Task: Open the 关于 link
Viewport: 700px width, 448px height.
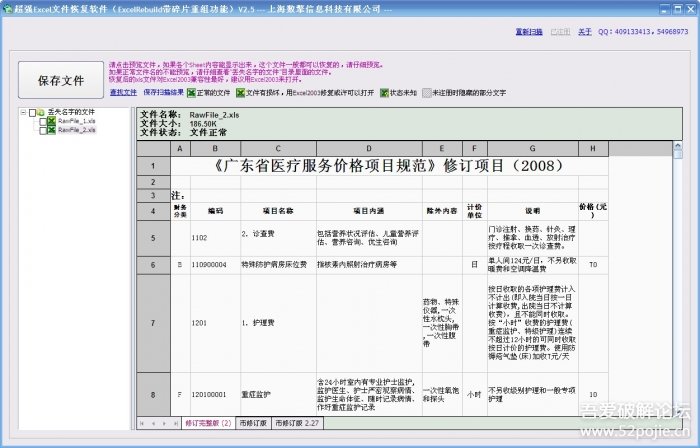Action: (x=585, y=32)
